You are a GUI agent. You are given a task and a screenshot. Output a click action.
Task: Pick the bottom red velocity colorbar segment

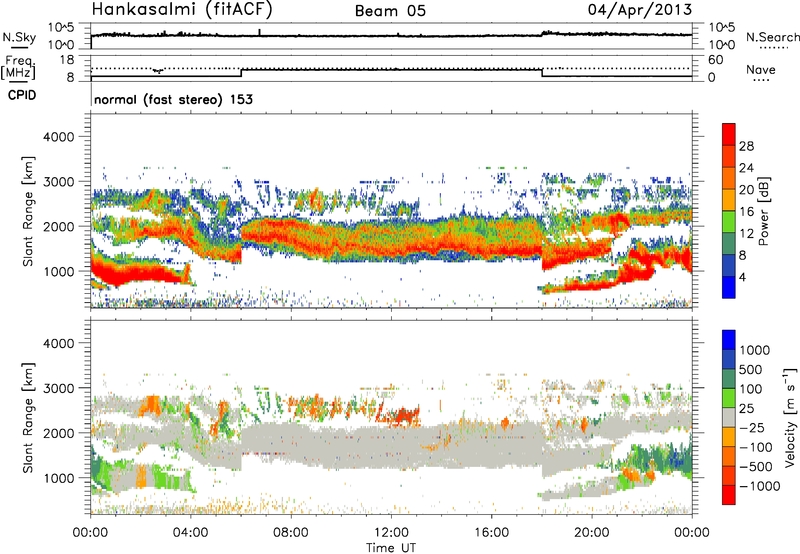click(x=729, y=495)
